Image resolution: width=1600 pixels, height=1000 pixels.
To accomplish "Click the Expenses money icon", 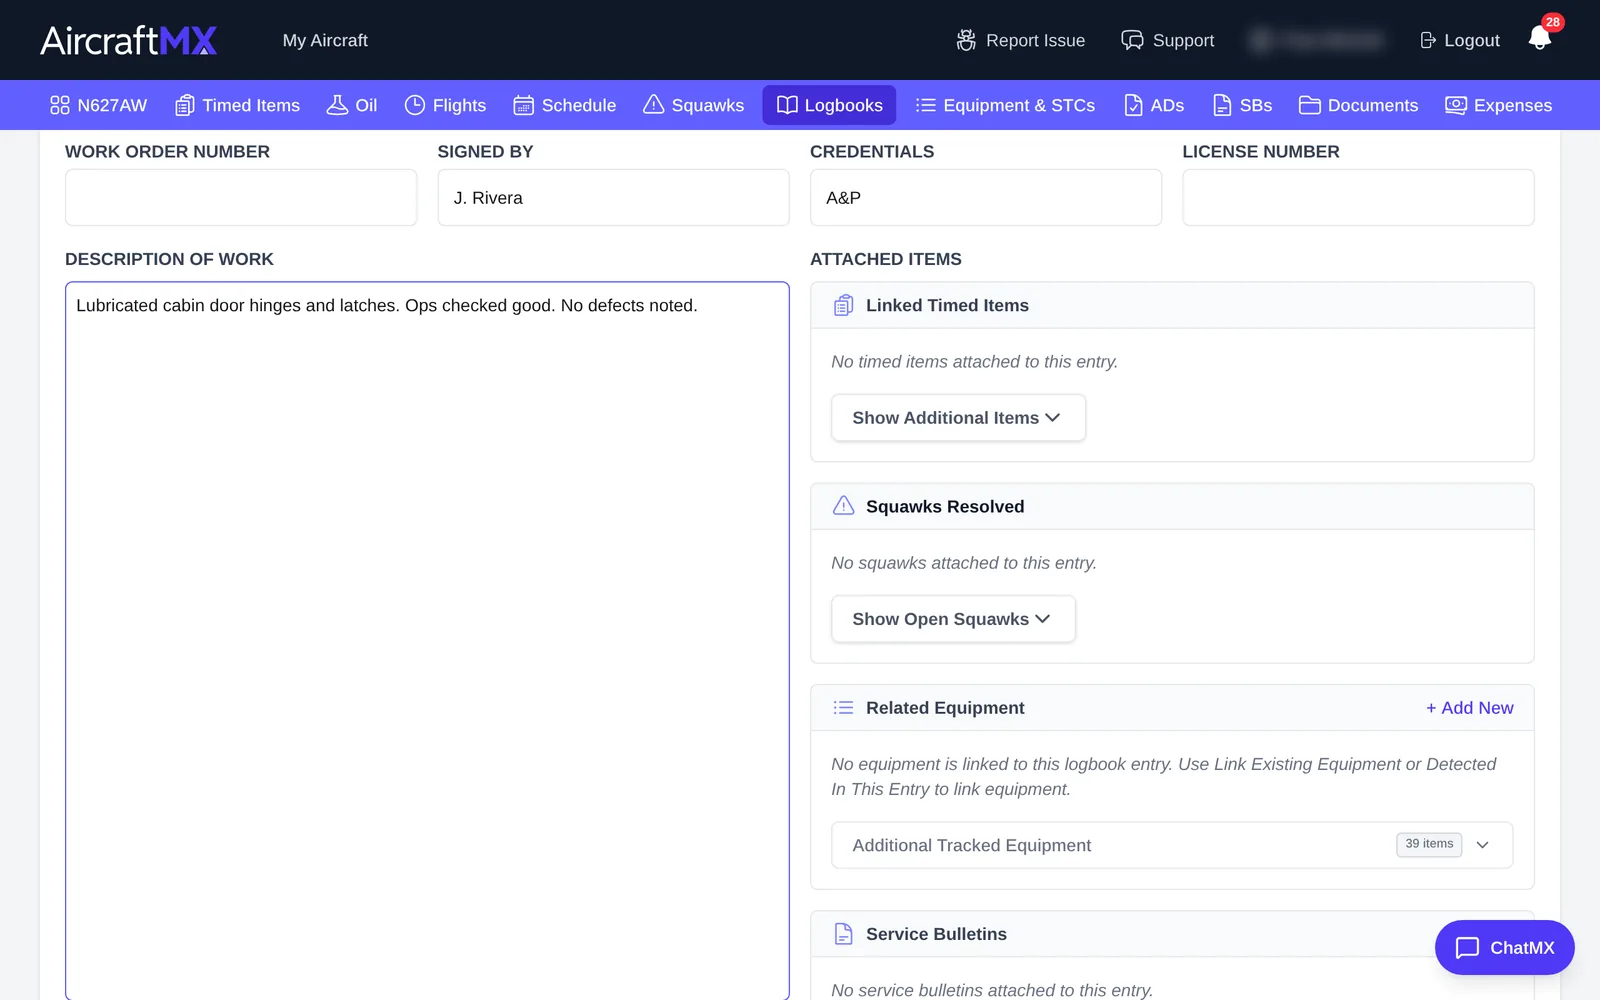I will pos(1456,105).
